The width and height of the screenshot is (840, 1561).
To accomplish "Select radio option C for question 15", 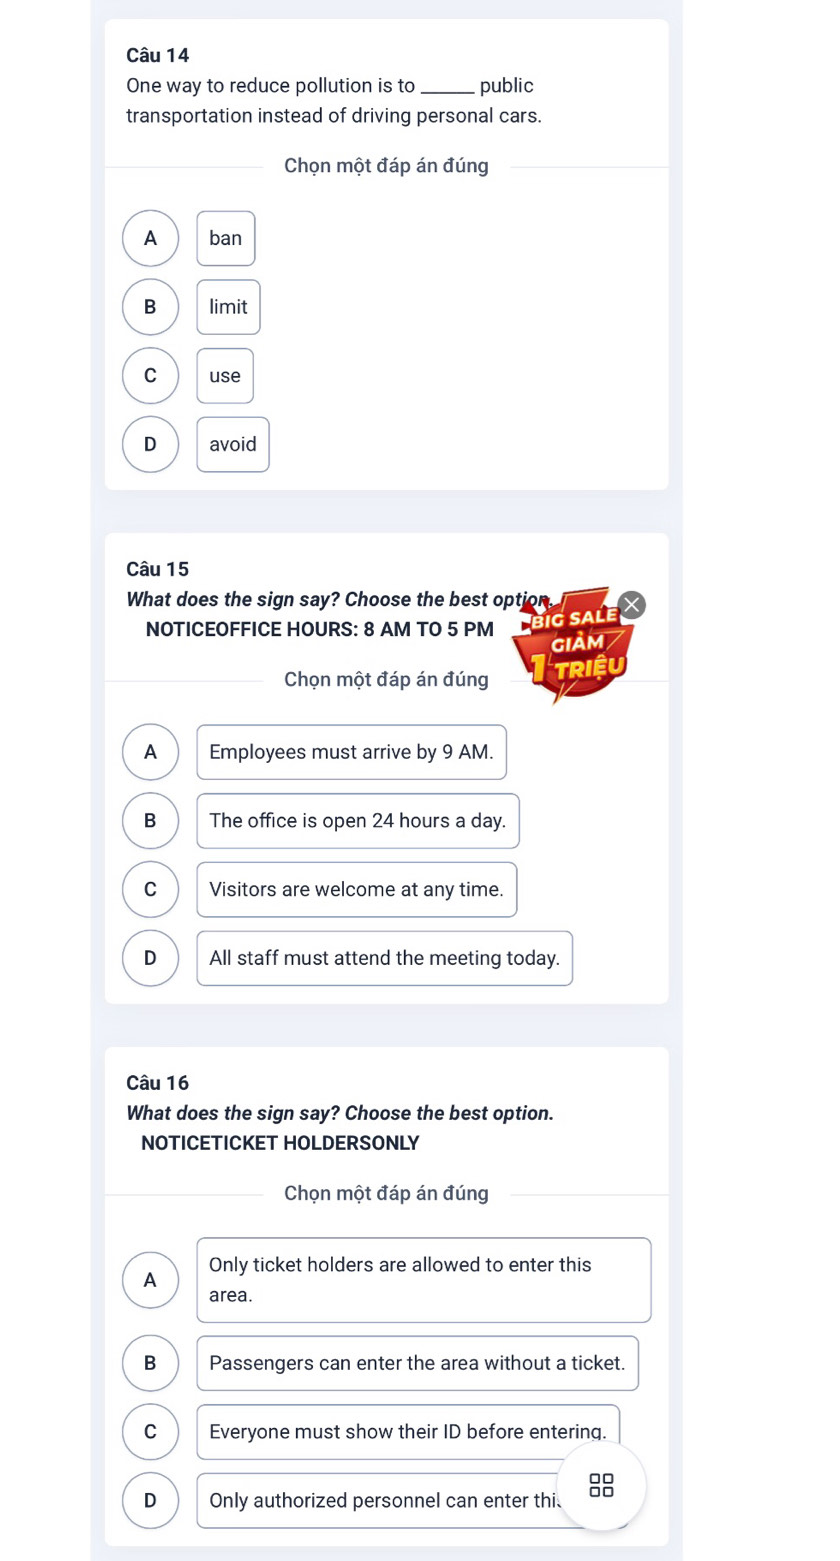I will (x=150, y=890).
